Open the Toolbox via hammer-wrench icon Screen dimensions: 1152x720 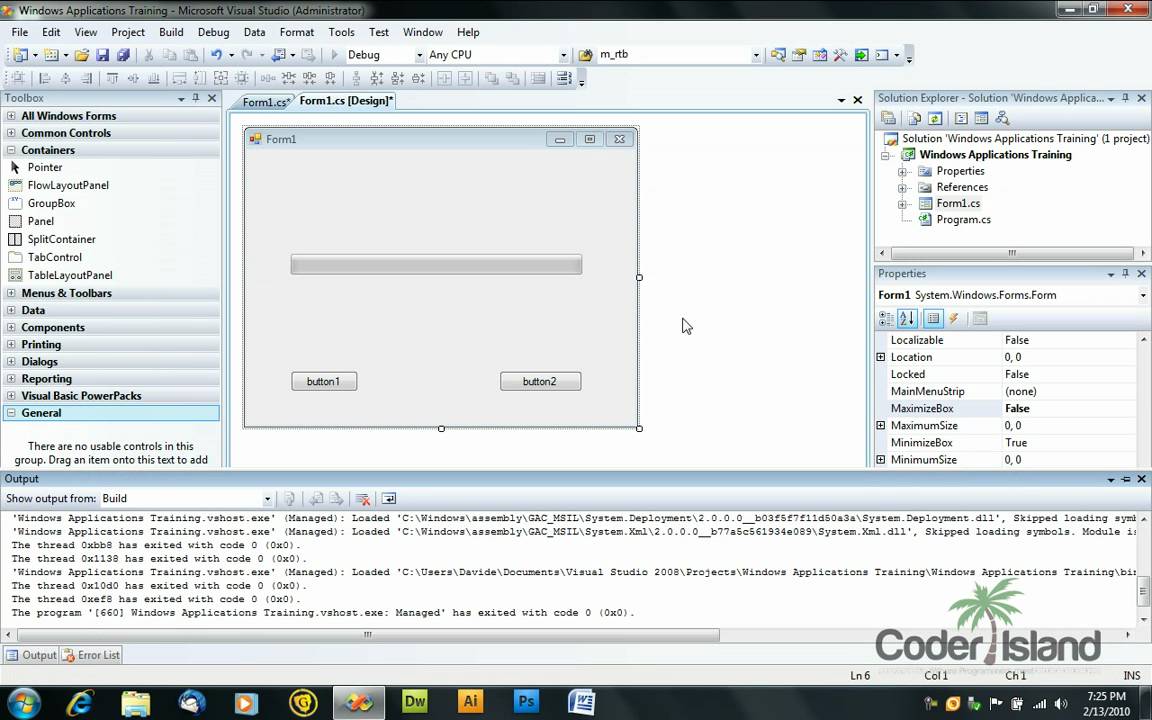tap(840, 55)
